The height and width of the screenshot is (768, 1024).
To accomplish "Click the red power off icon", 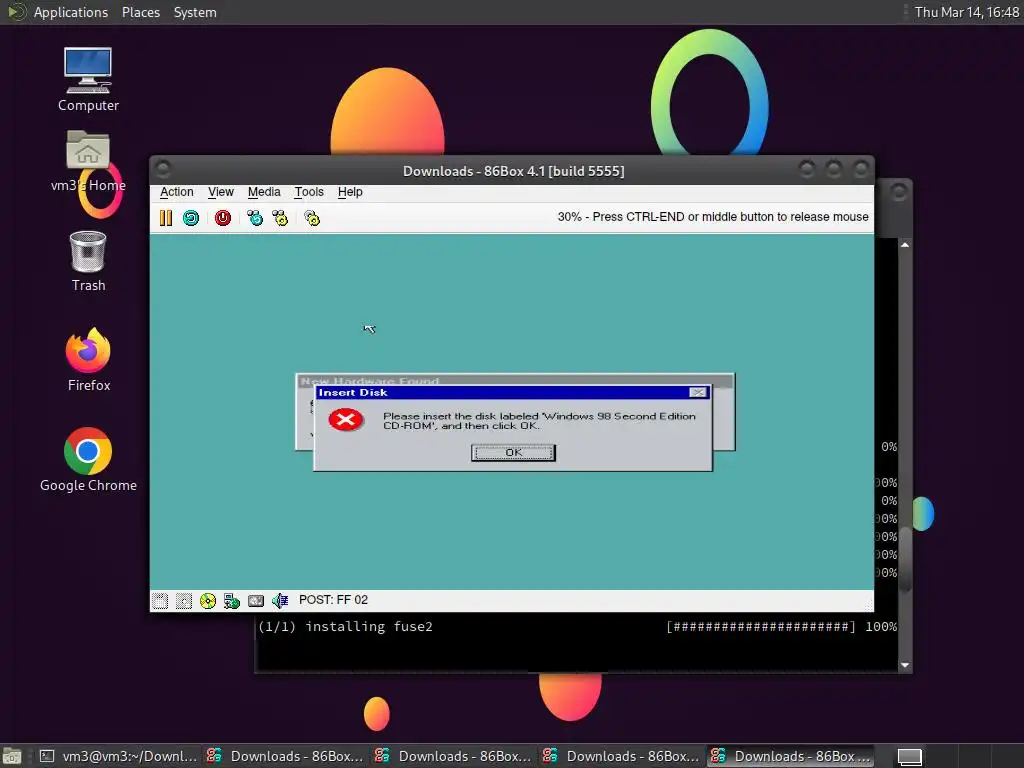I will (223, 218).
